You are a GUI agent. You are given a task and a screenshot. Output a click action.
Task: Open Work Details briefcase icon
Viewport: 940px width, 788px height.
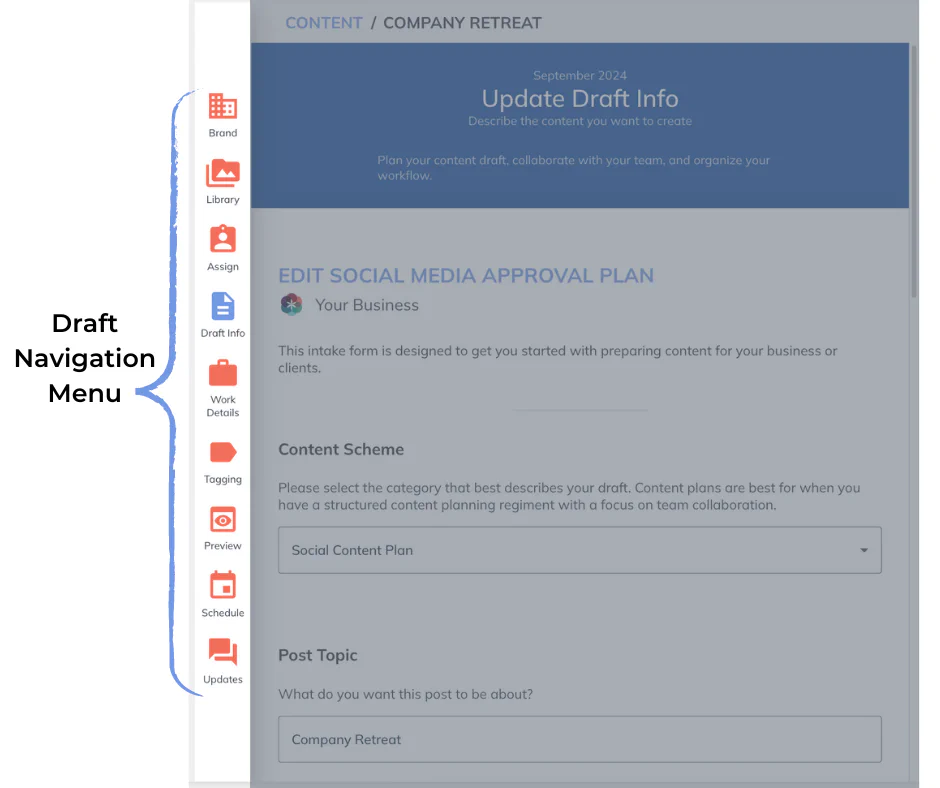[222, 374]
